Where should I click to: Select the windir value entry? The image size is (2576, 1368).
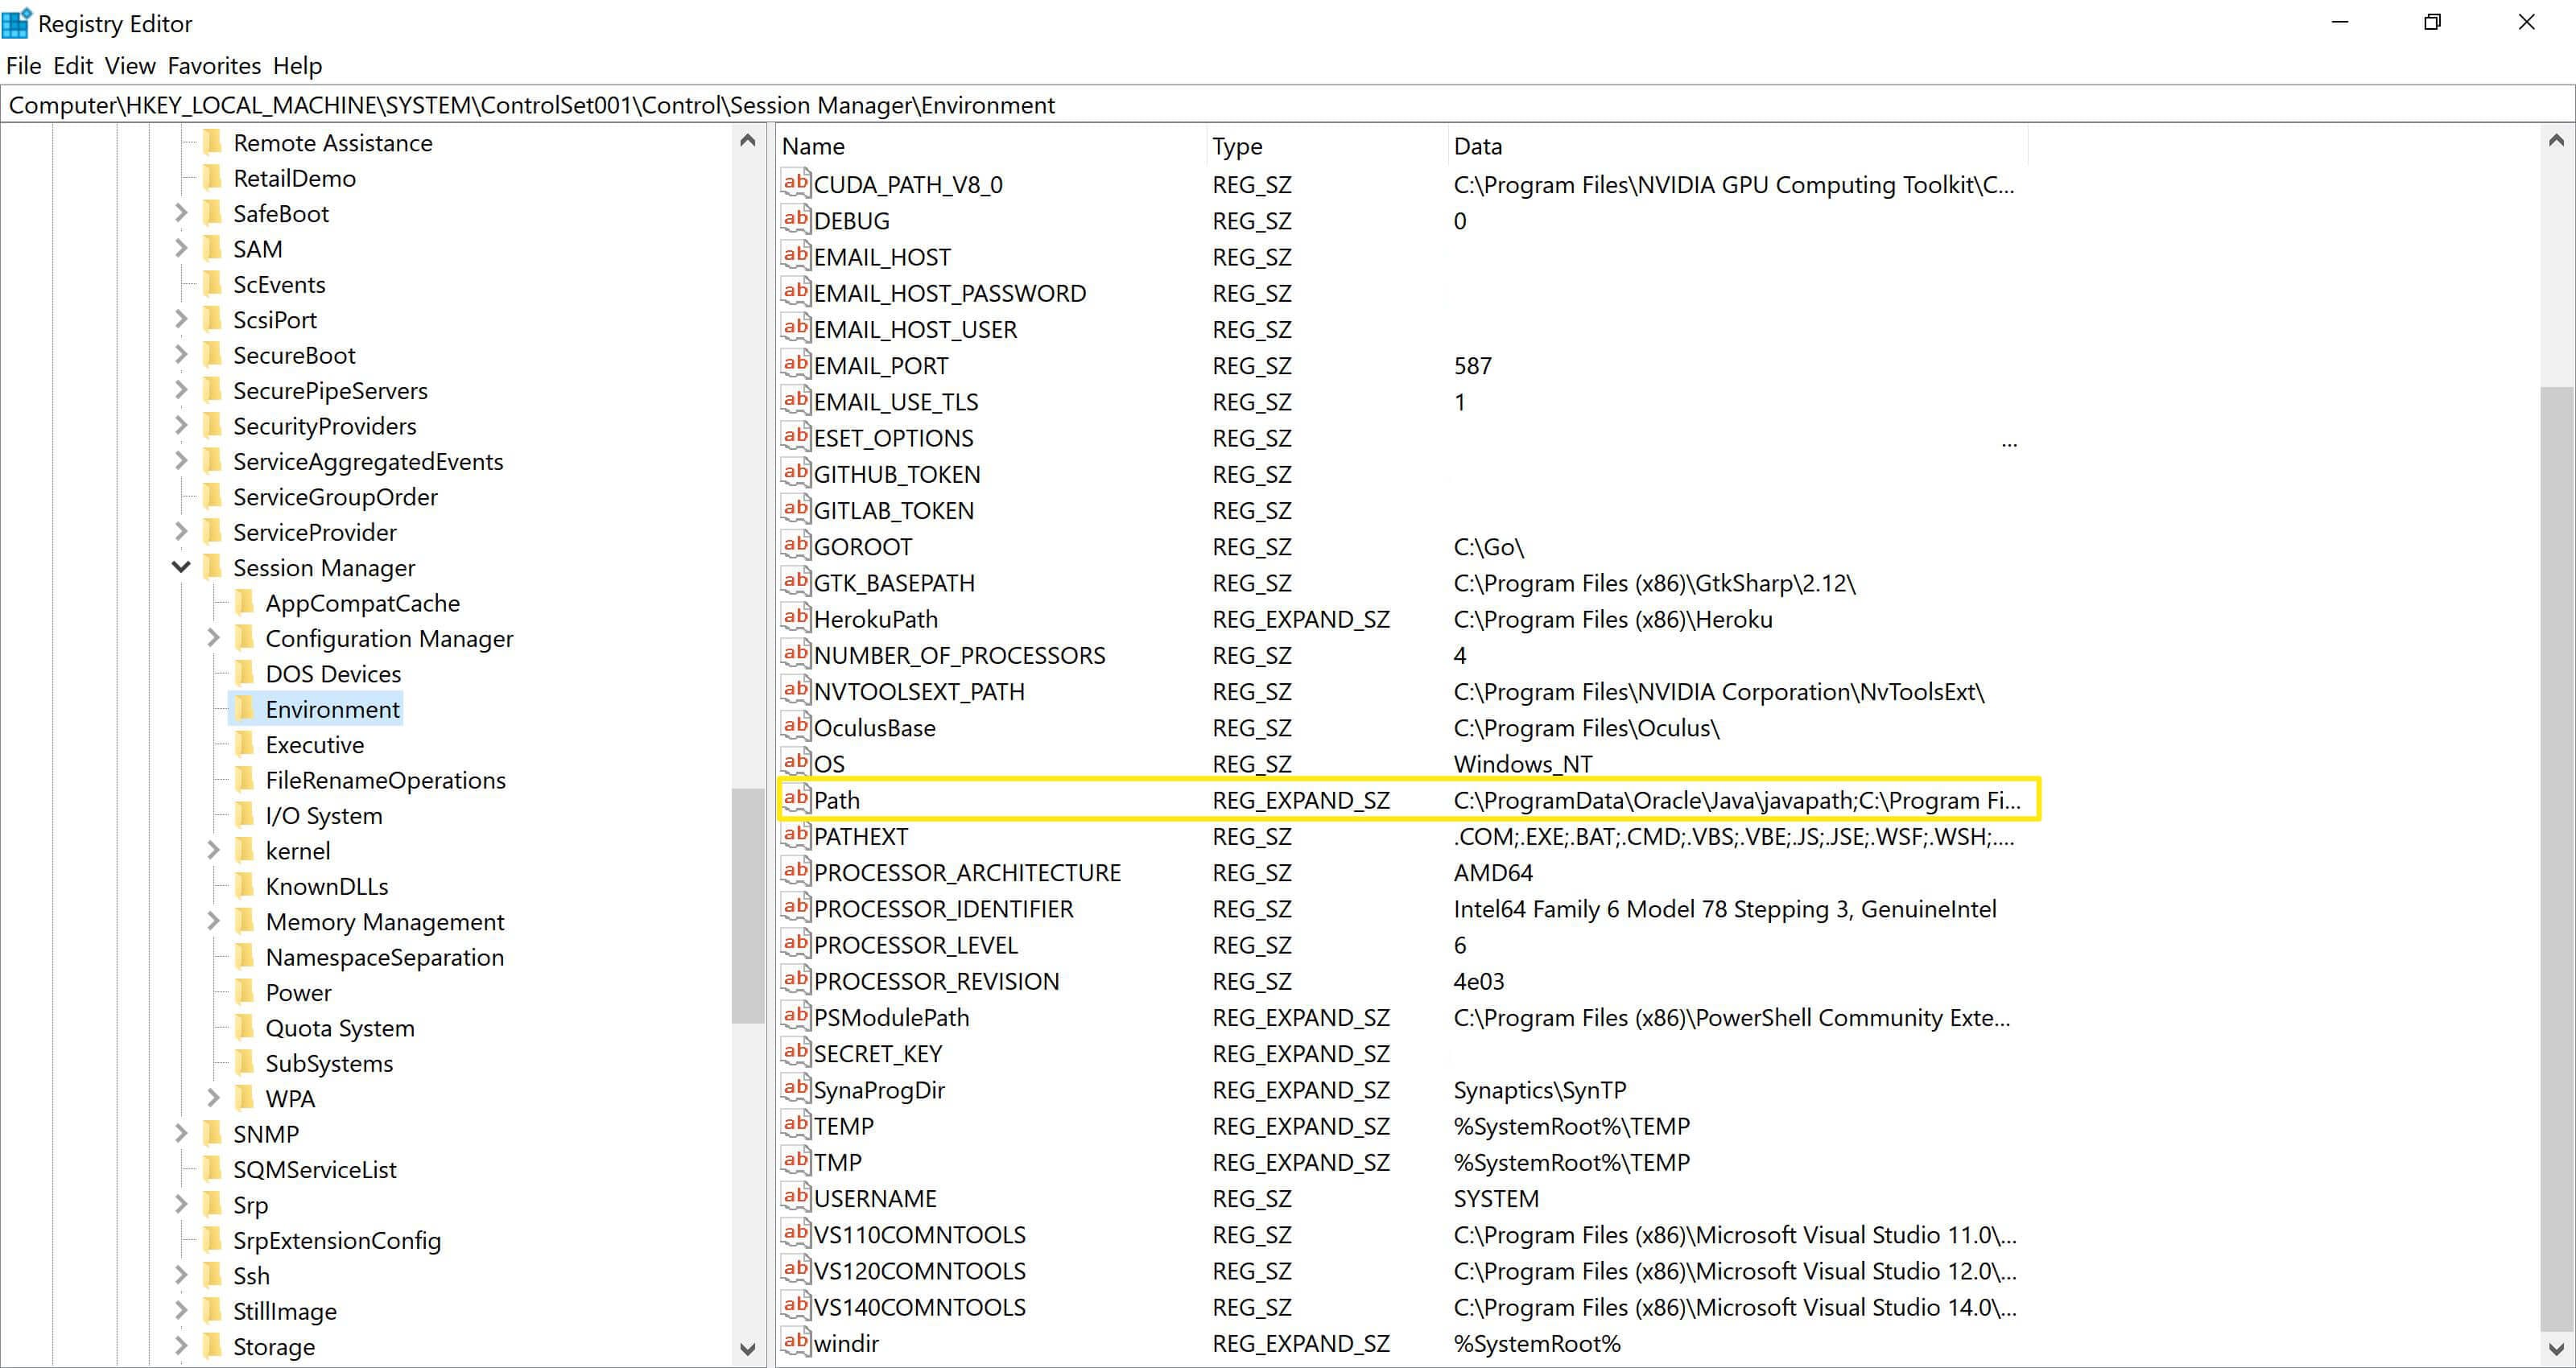[x=846, y=1343]
